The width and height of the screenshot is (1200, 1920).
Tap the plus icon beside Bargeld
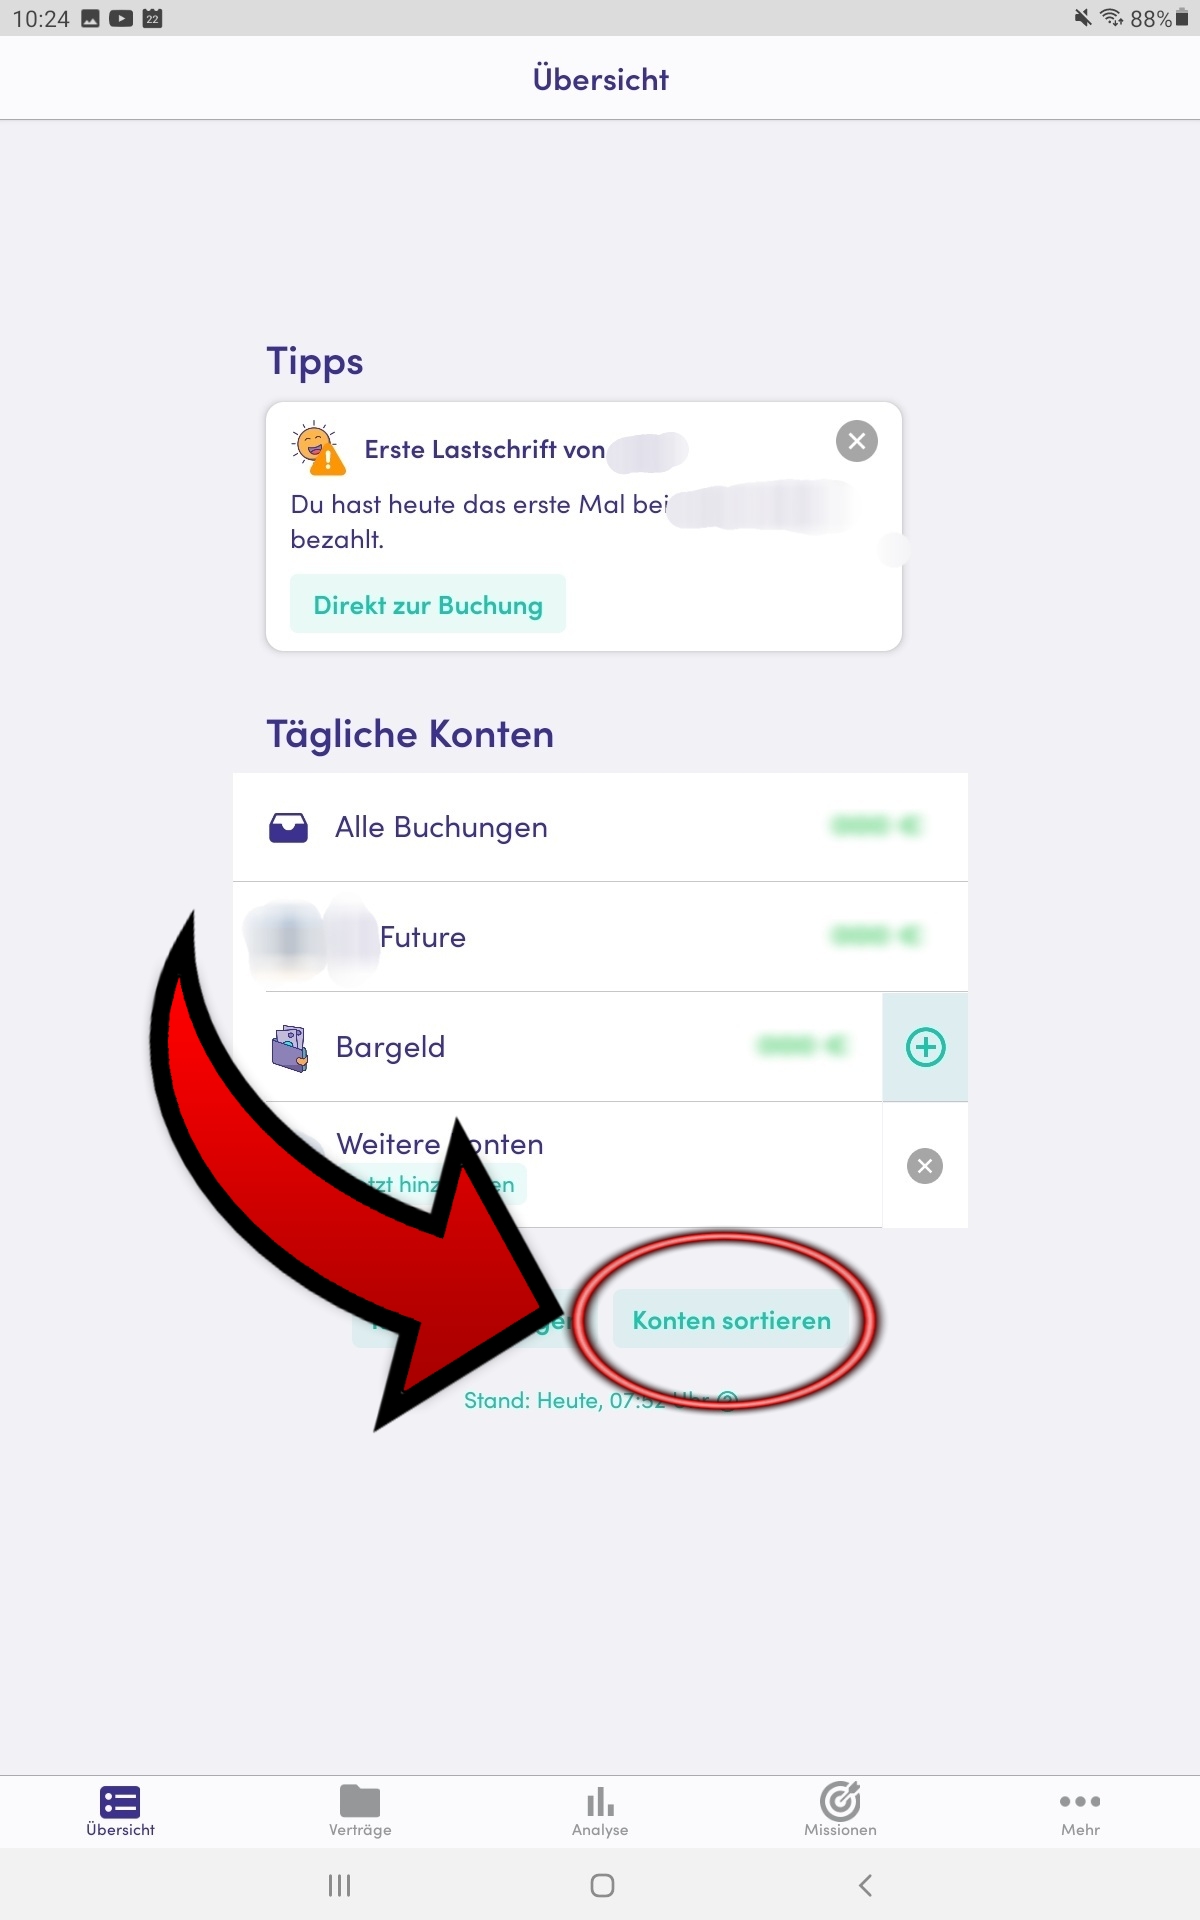click(926, 1047)
